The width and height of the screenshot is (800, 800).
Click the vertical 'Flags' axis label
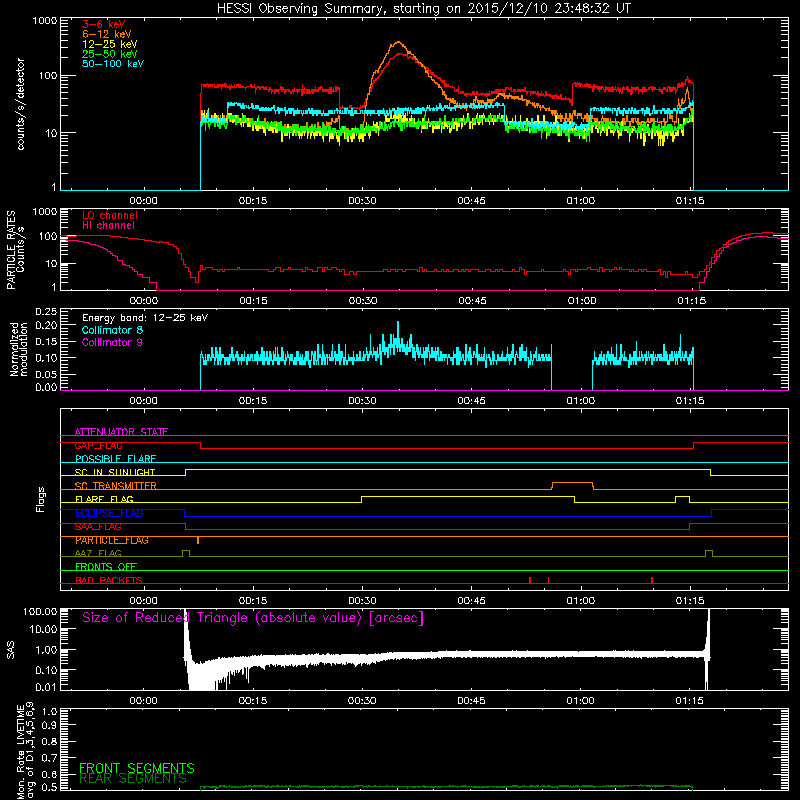tap(41, 500)
